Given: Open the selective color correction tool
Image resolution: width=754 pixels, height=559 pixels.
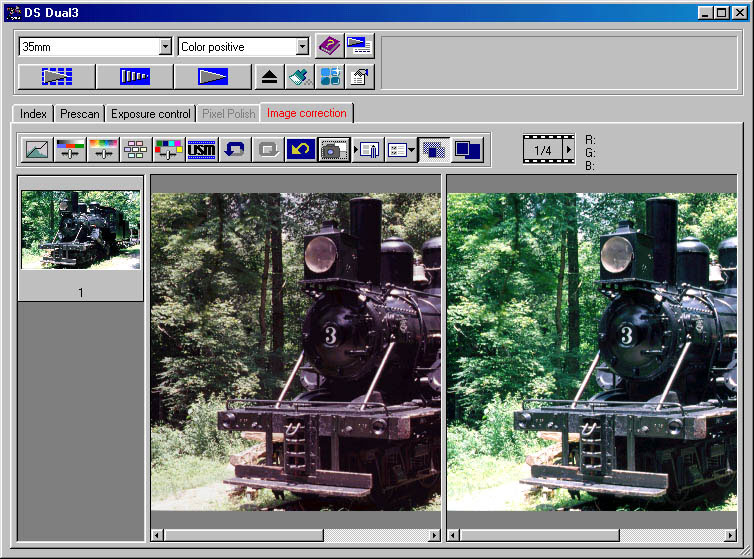Looking at the screenshot, I should [x=136, y=150].
